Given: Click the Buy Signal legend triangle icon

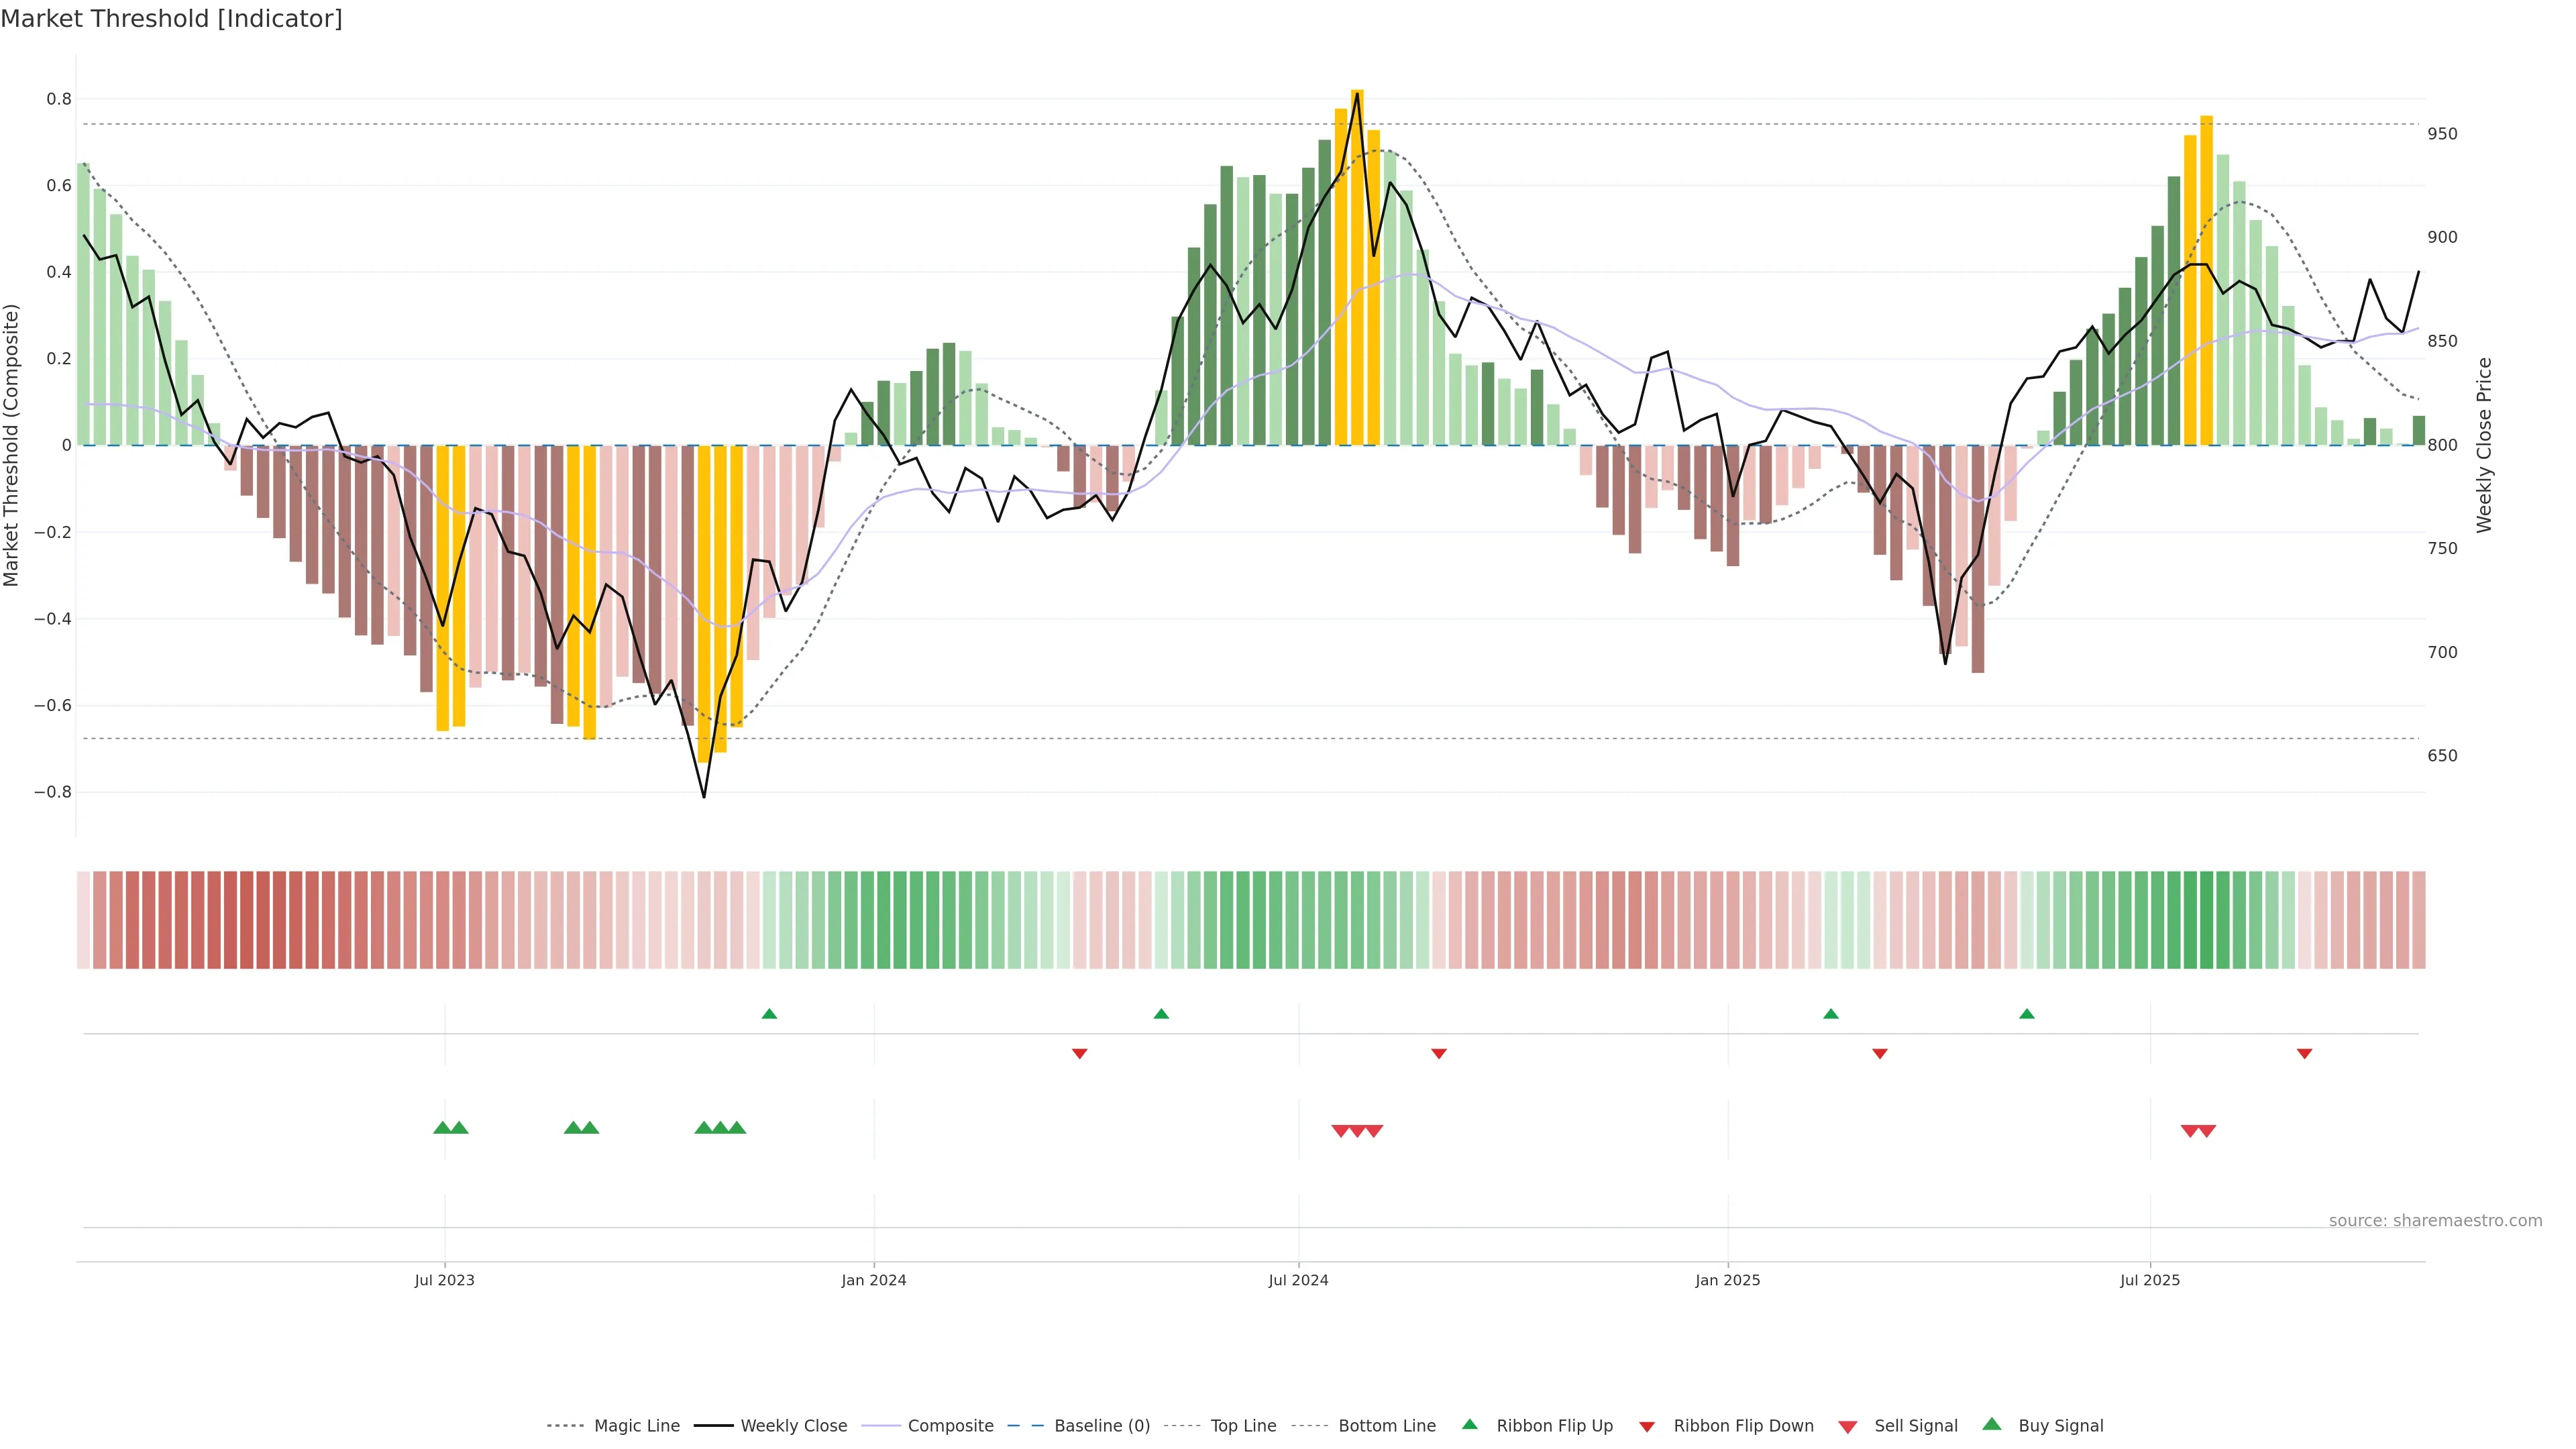Looking at the screenshot, I should [x=1991, y=1424].
